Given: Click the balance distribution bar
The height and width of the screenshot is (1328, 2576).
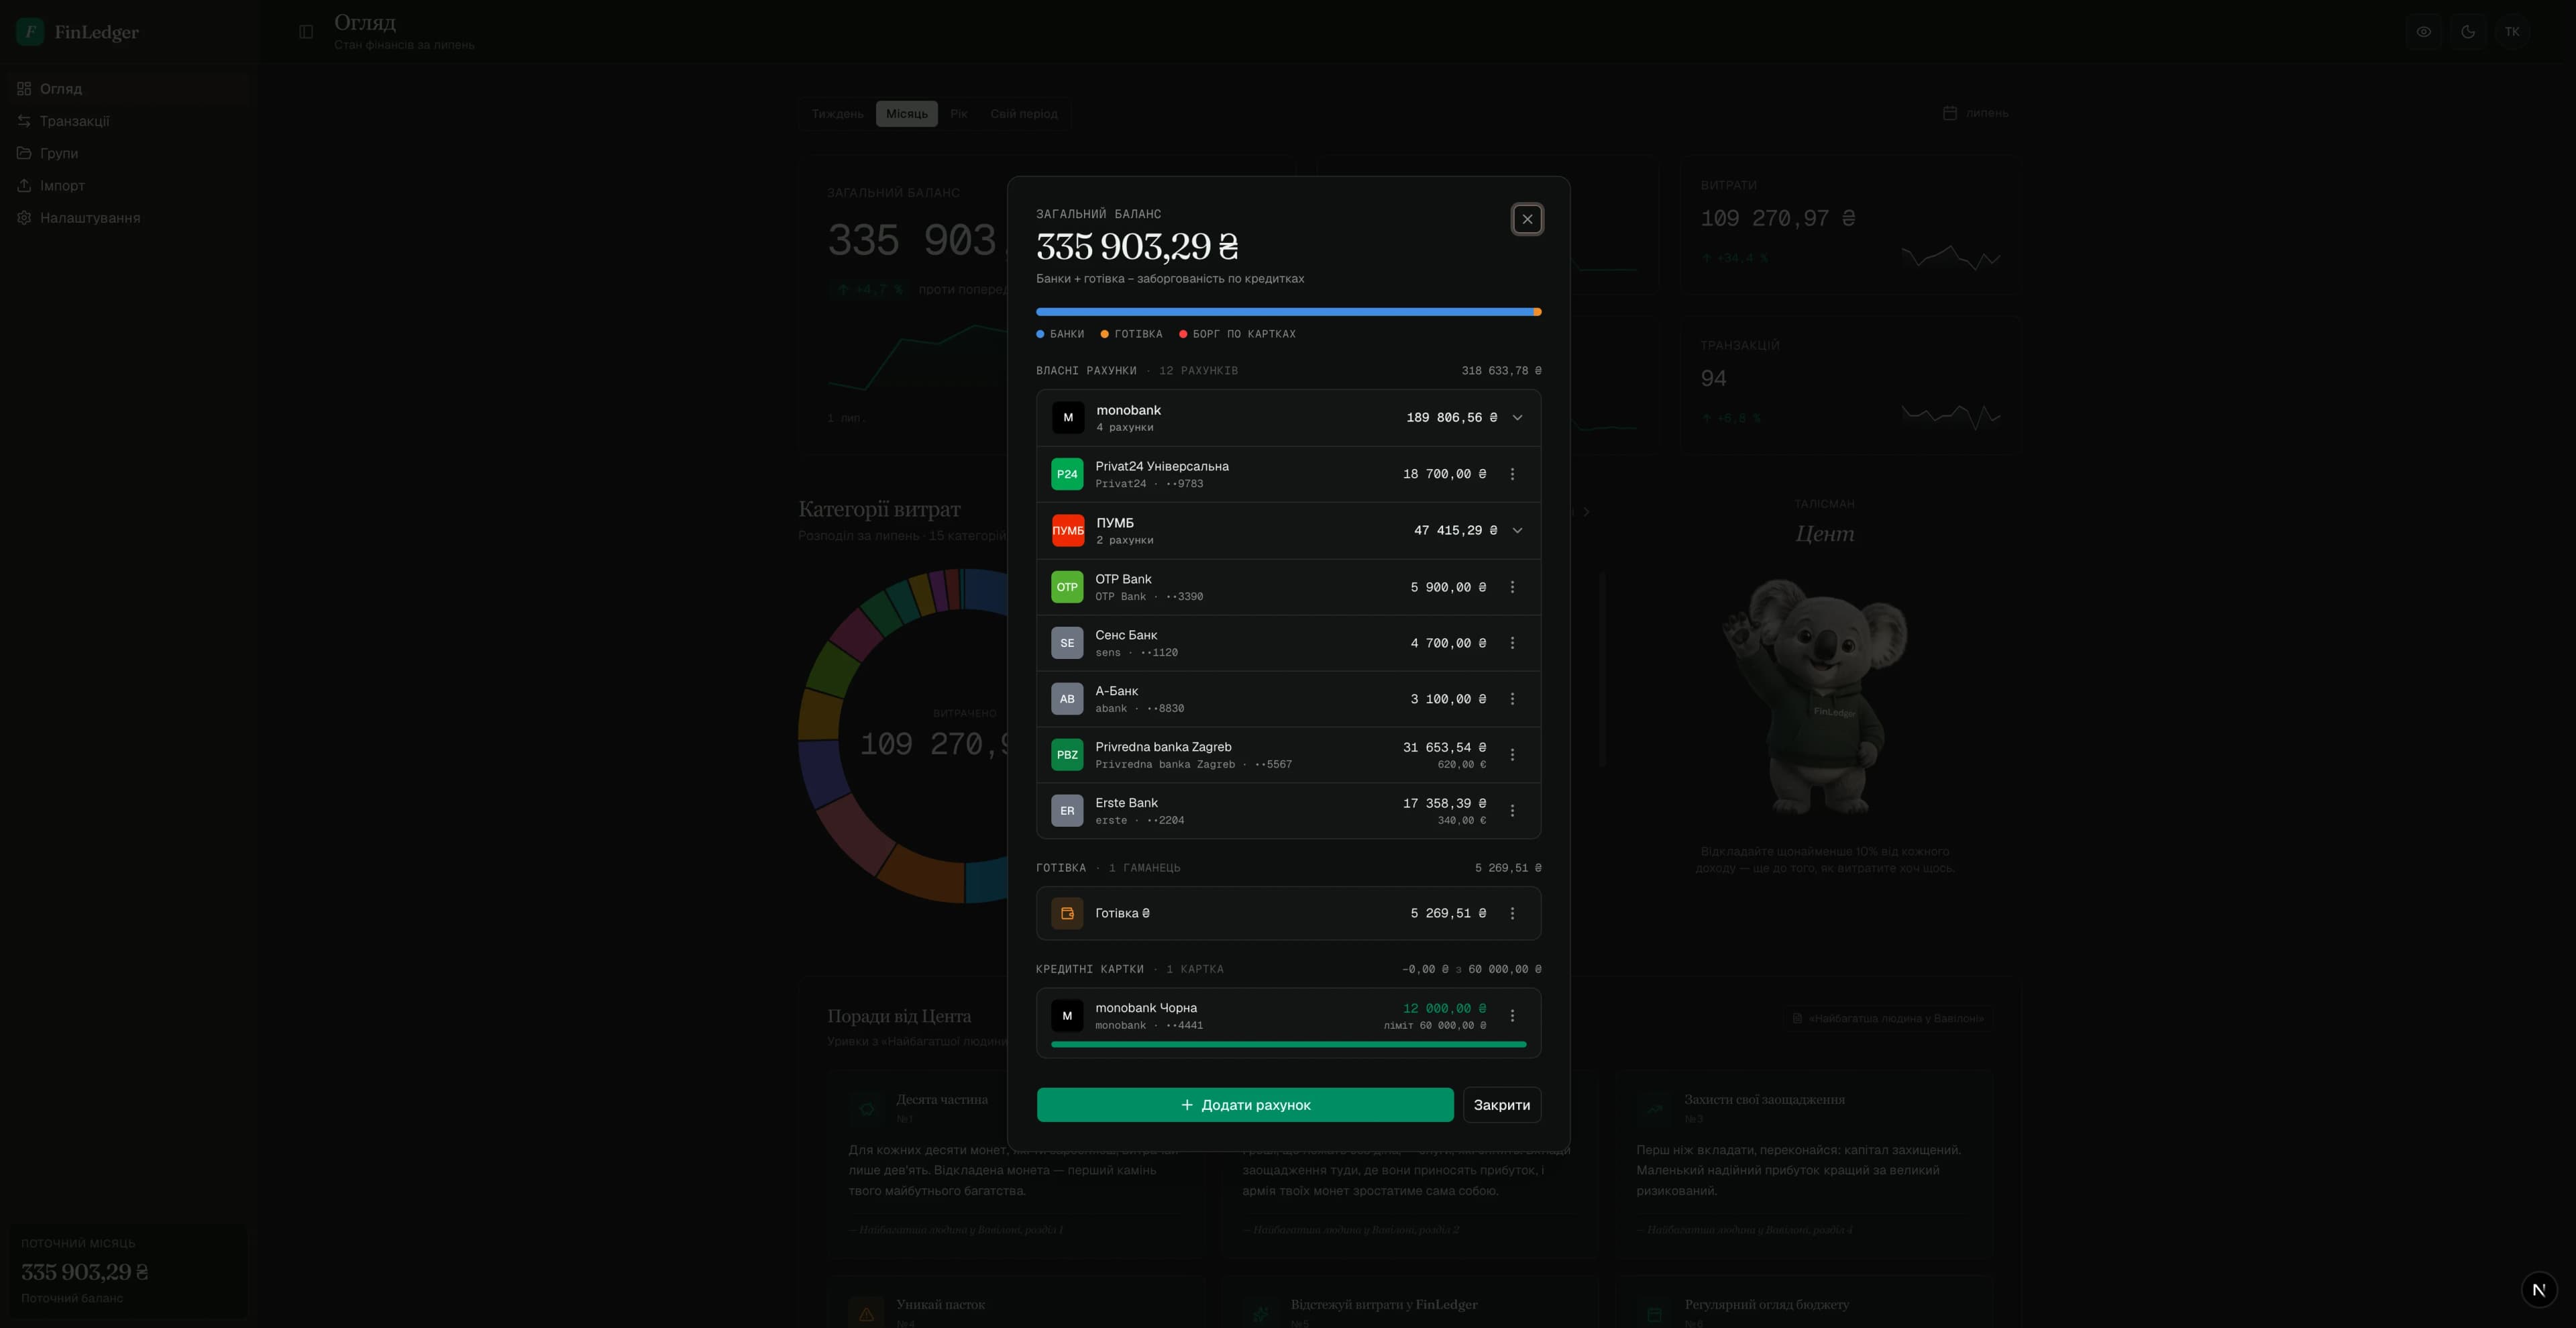Looking at the screenshot, I should tap(1288, 312).
